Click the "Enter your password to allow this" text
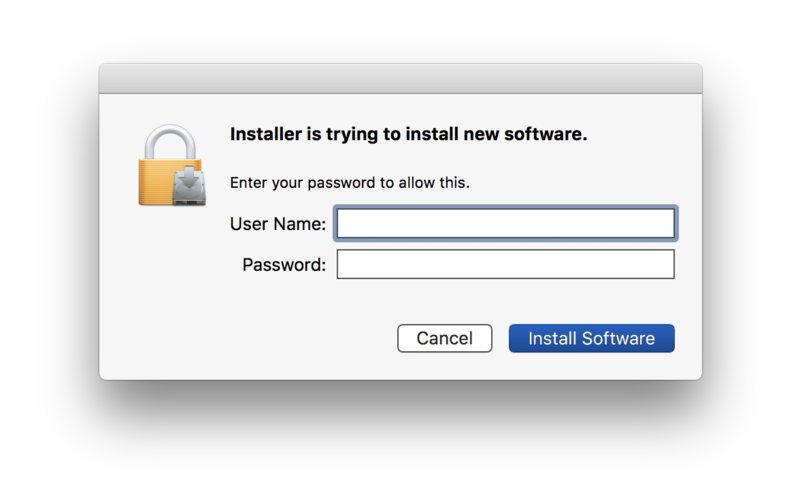This screenshot has height=501, width=800. 349,183
